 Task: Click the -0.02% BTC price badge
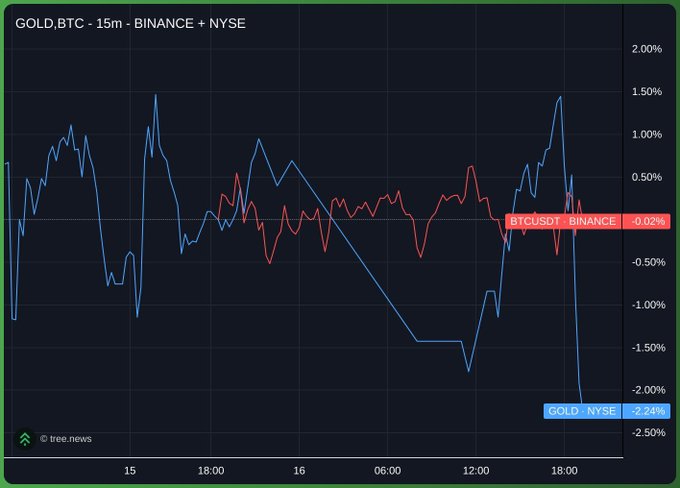tap(647, 221)
